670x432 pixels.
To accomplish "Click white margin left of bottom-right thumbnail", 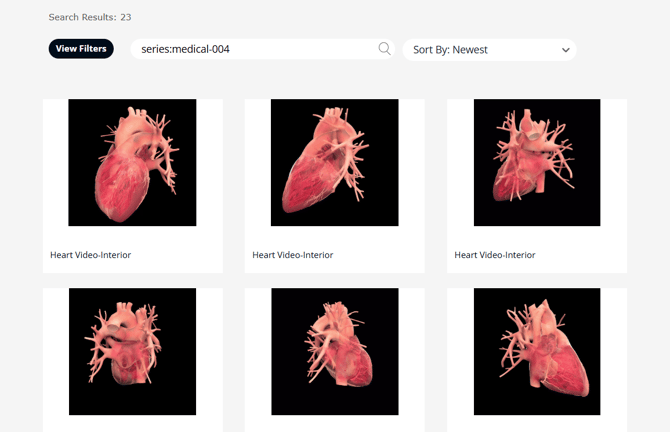I will (460, 351).
